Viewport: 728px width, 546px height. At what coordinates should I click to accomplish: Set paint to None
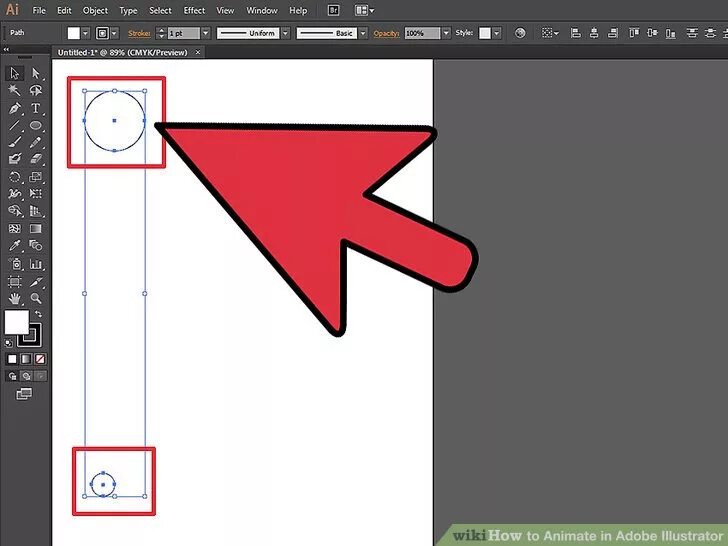[40, 359]
